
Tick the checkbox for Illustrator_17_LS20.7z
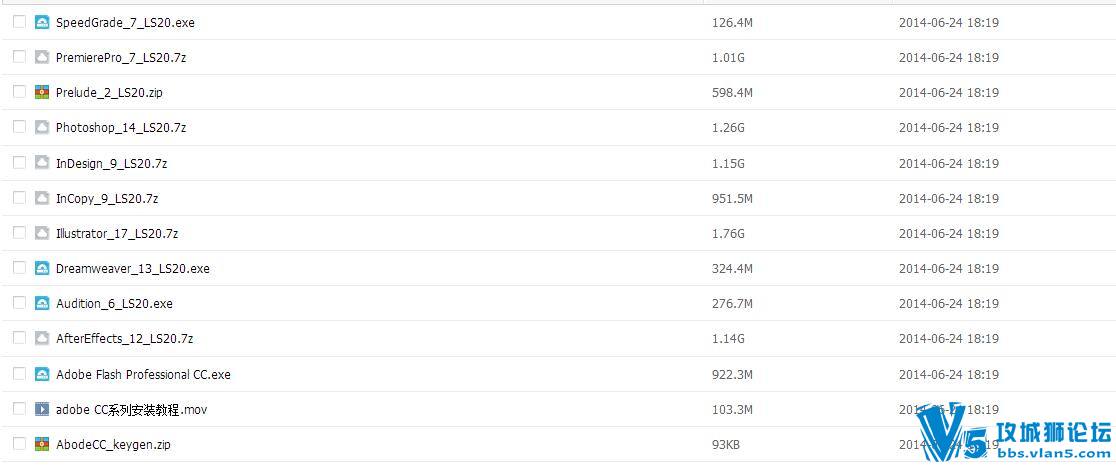(x=19, y=233)
